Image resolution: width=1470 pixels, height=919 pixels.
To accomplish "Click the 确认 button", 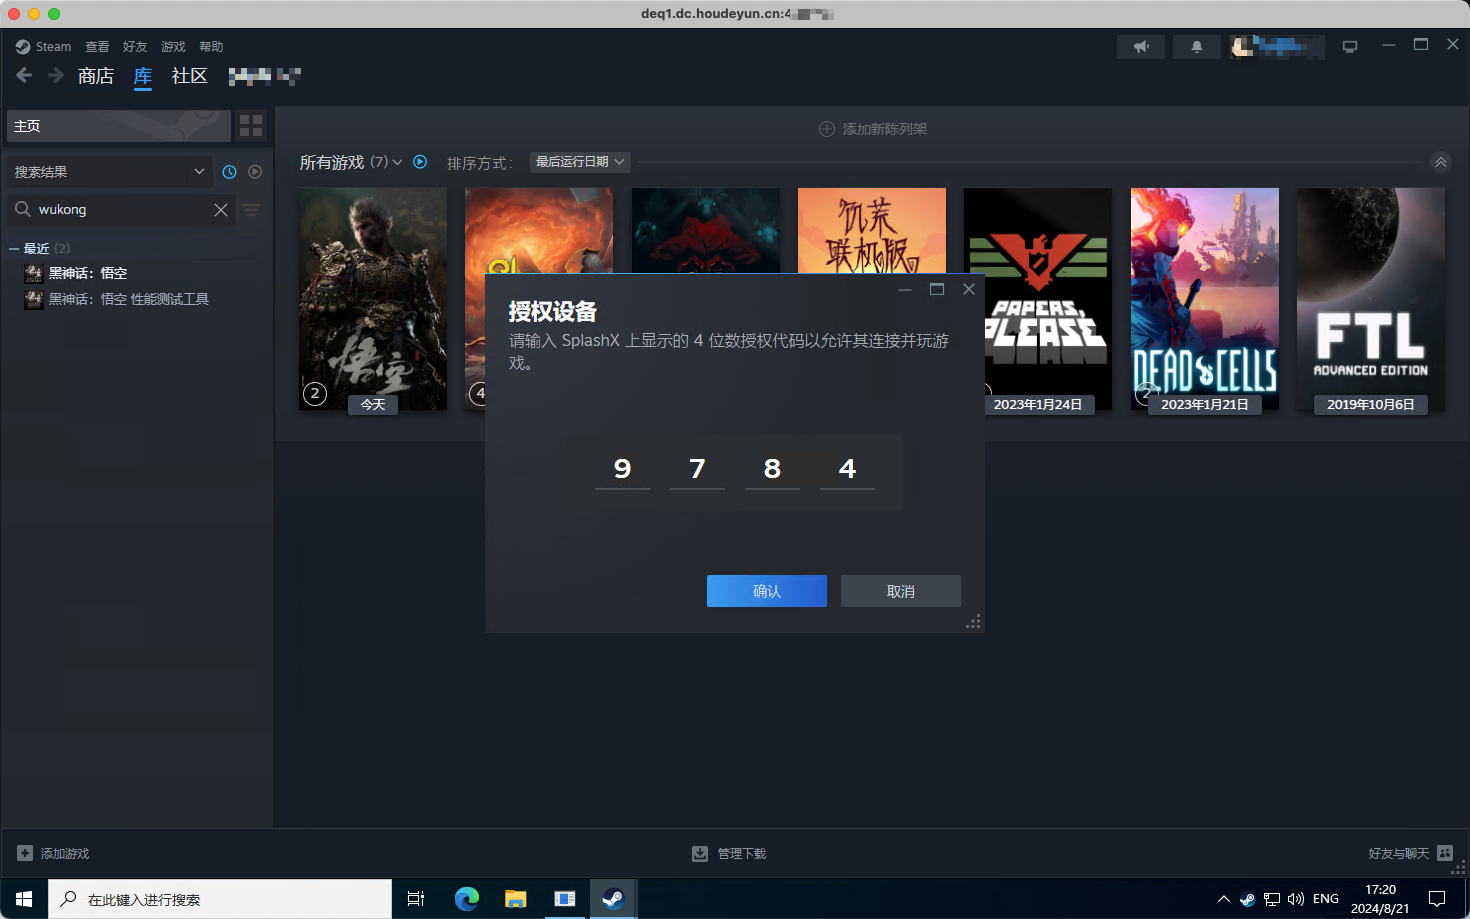I will (x=767, y=591).
